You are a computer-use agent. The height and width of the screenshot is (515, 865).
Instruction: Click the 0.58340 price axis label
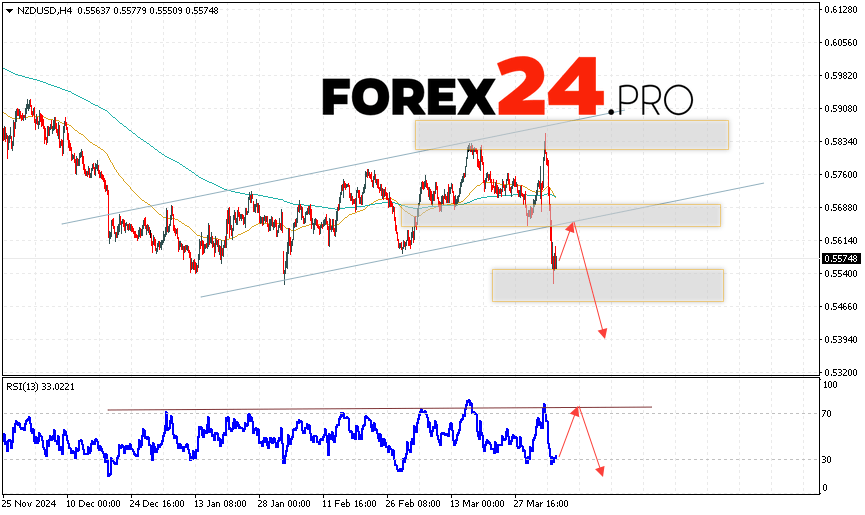841,141
